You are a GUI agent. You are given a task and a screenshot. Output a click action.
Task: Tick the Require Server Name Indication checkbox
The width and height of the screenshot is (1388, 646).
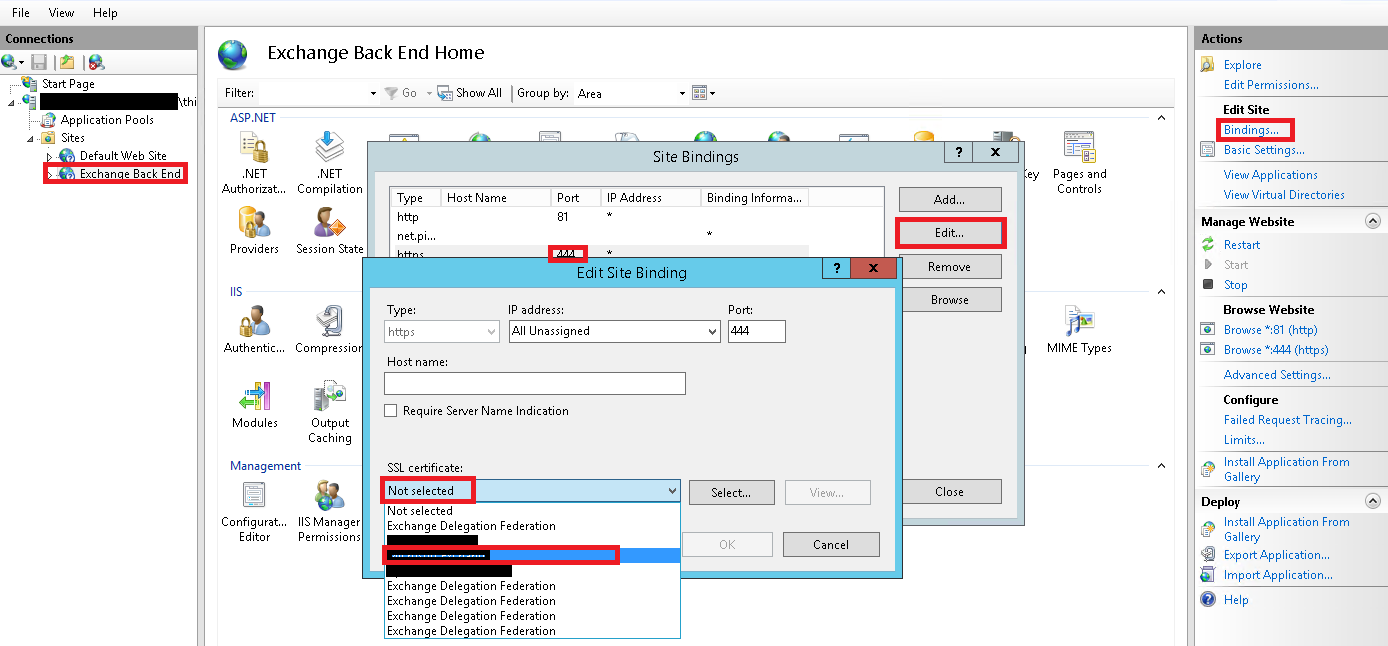coord(392,411)
